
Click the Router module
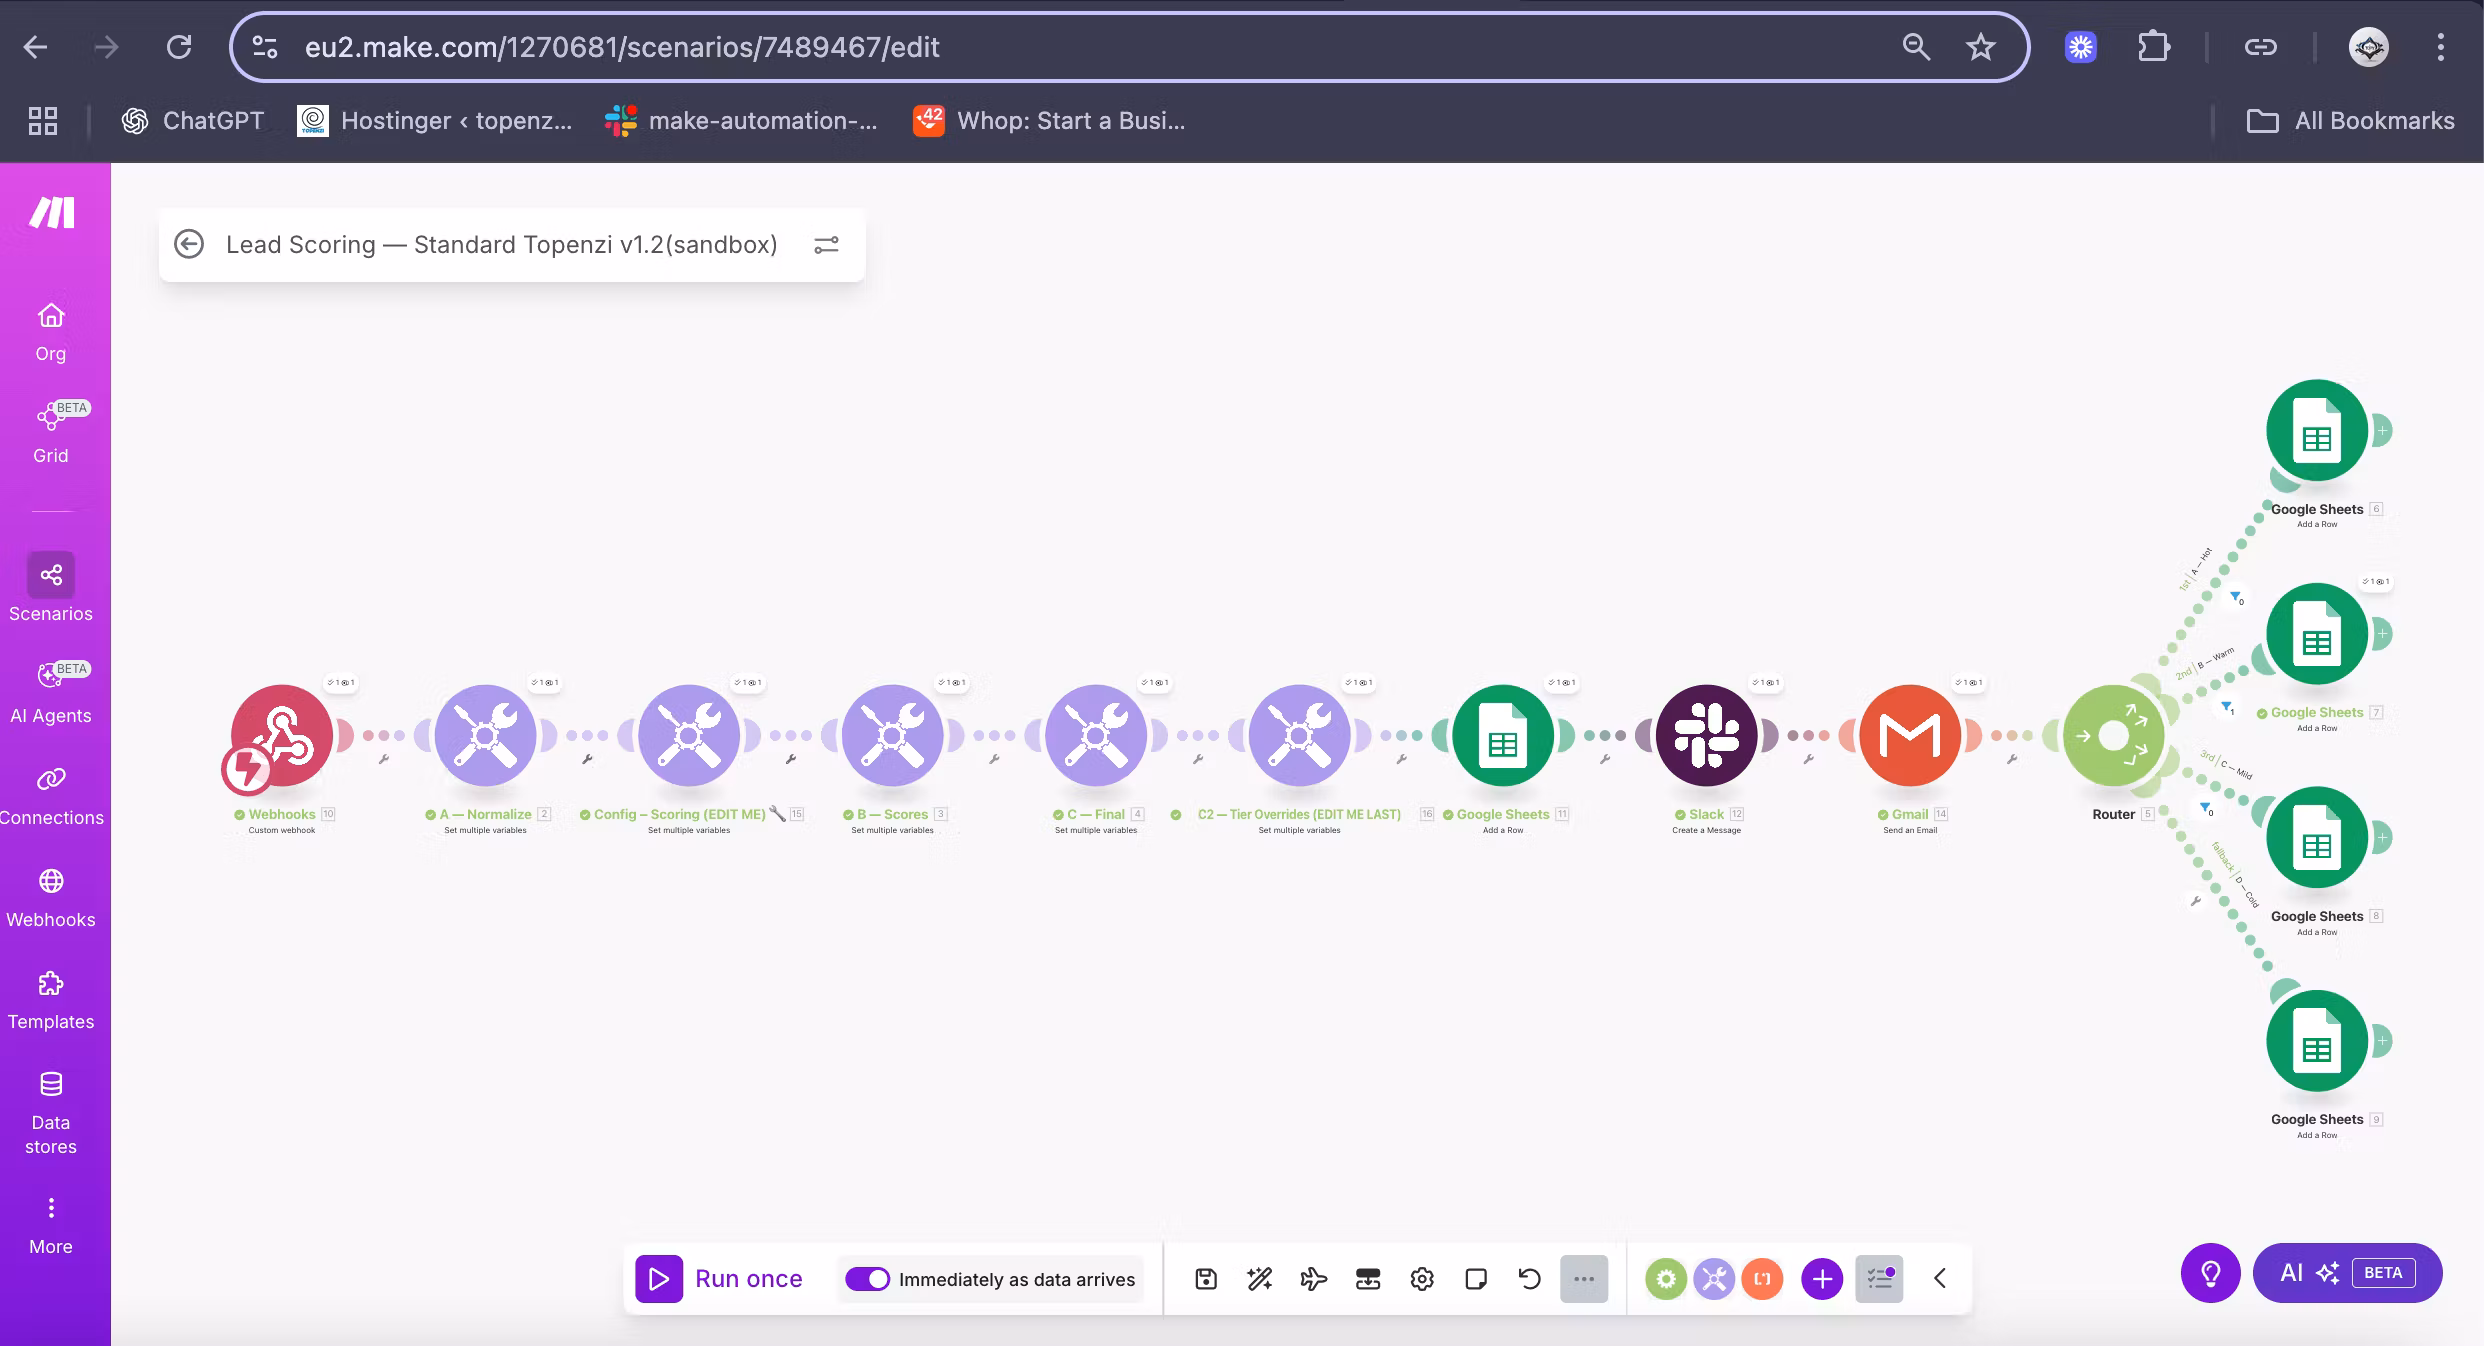click(2113, 736)
